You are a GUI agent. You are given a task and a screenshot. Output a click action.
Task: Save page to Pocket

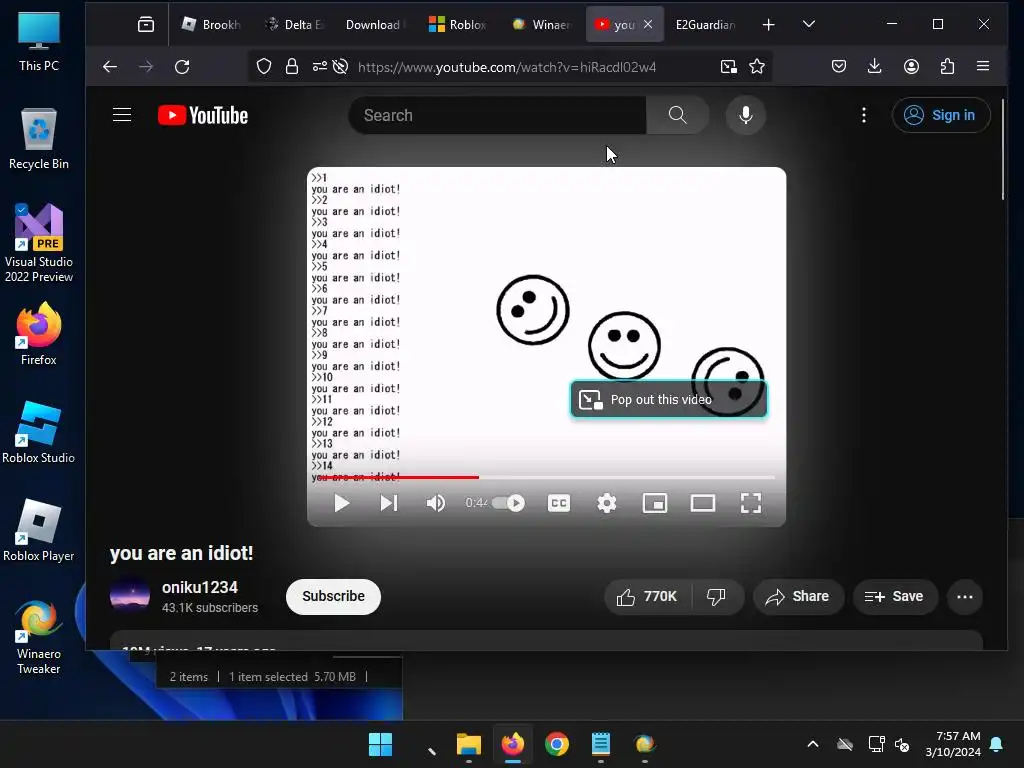pyautogui.click(x=839, y=67)
